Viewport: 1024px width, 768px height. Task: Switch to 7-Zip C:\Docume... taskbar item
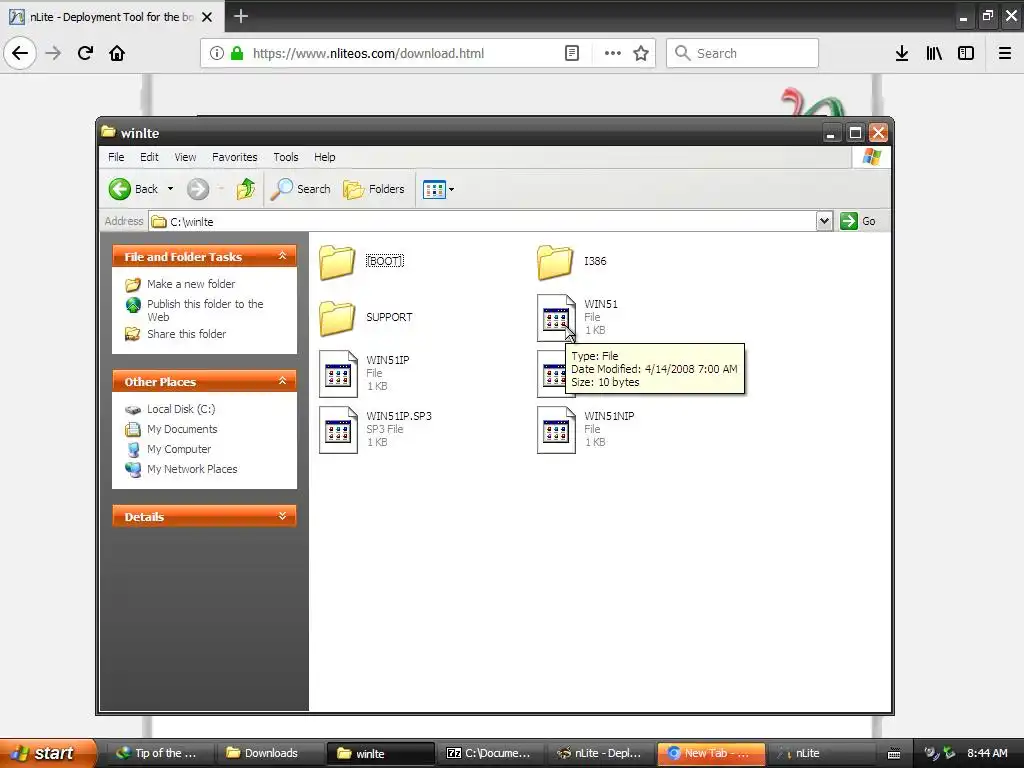click(490, 753)
